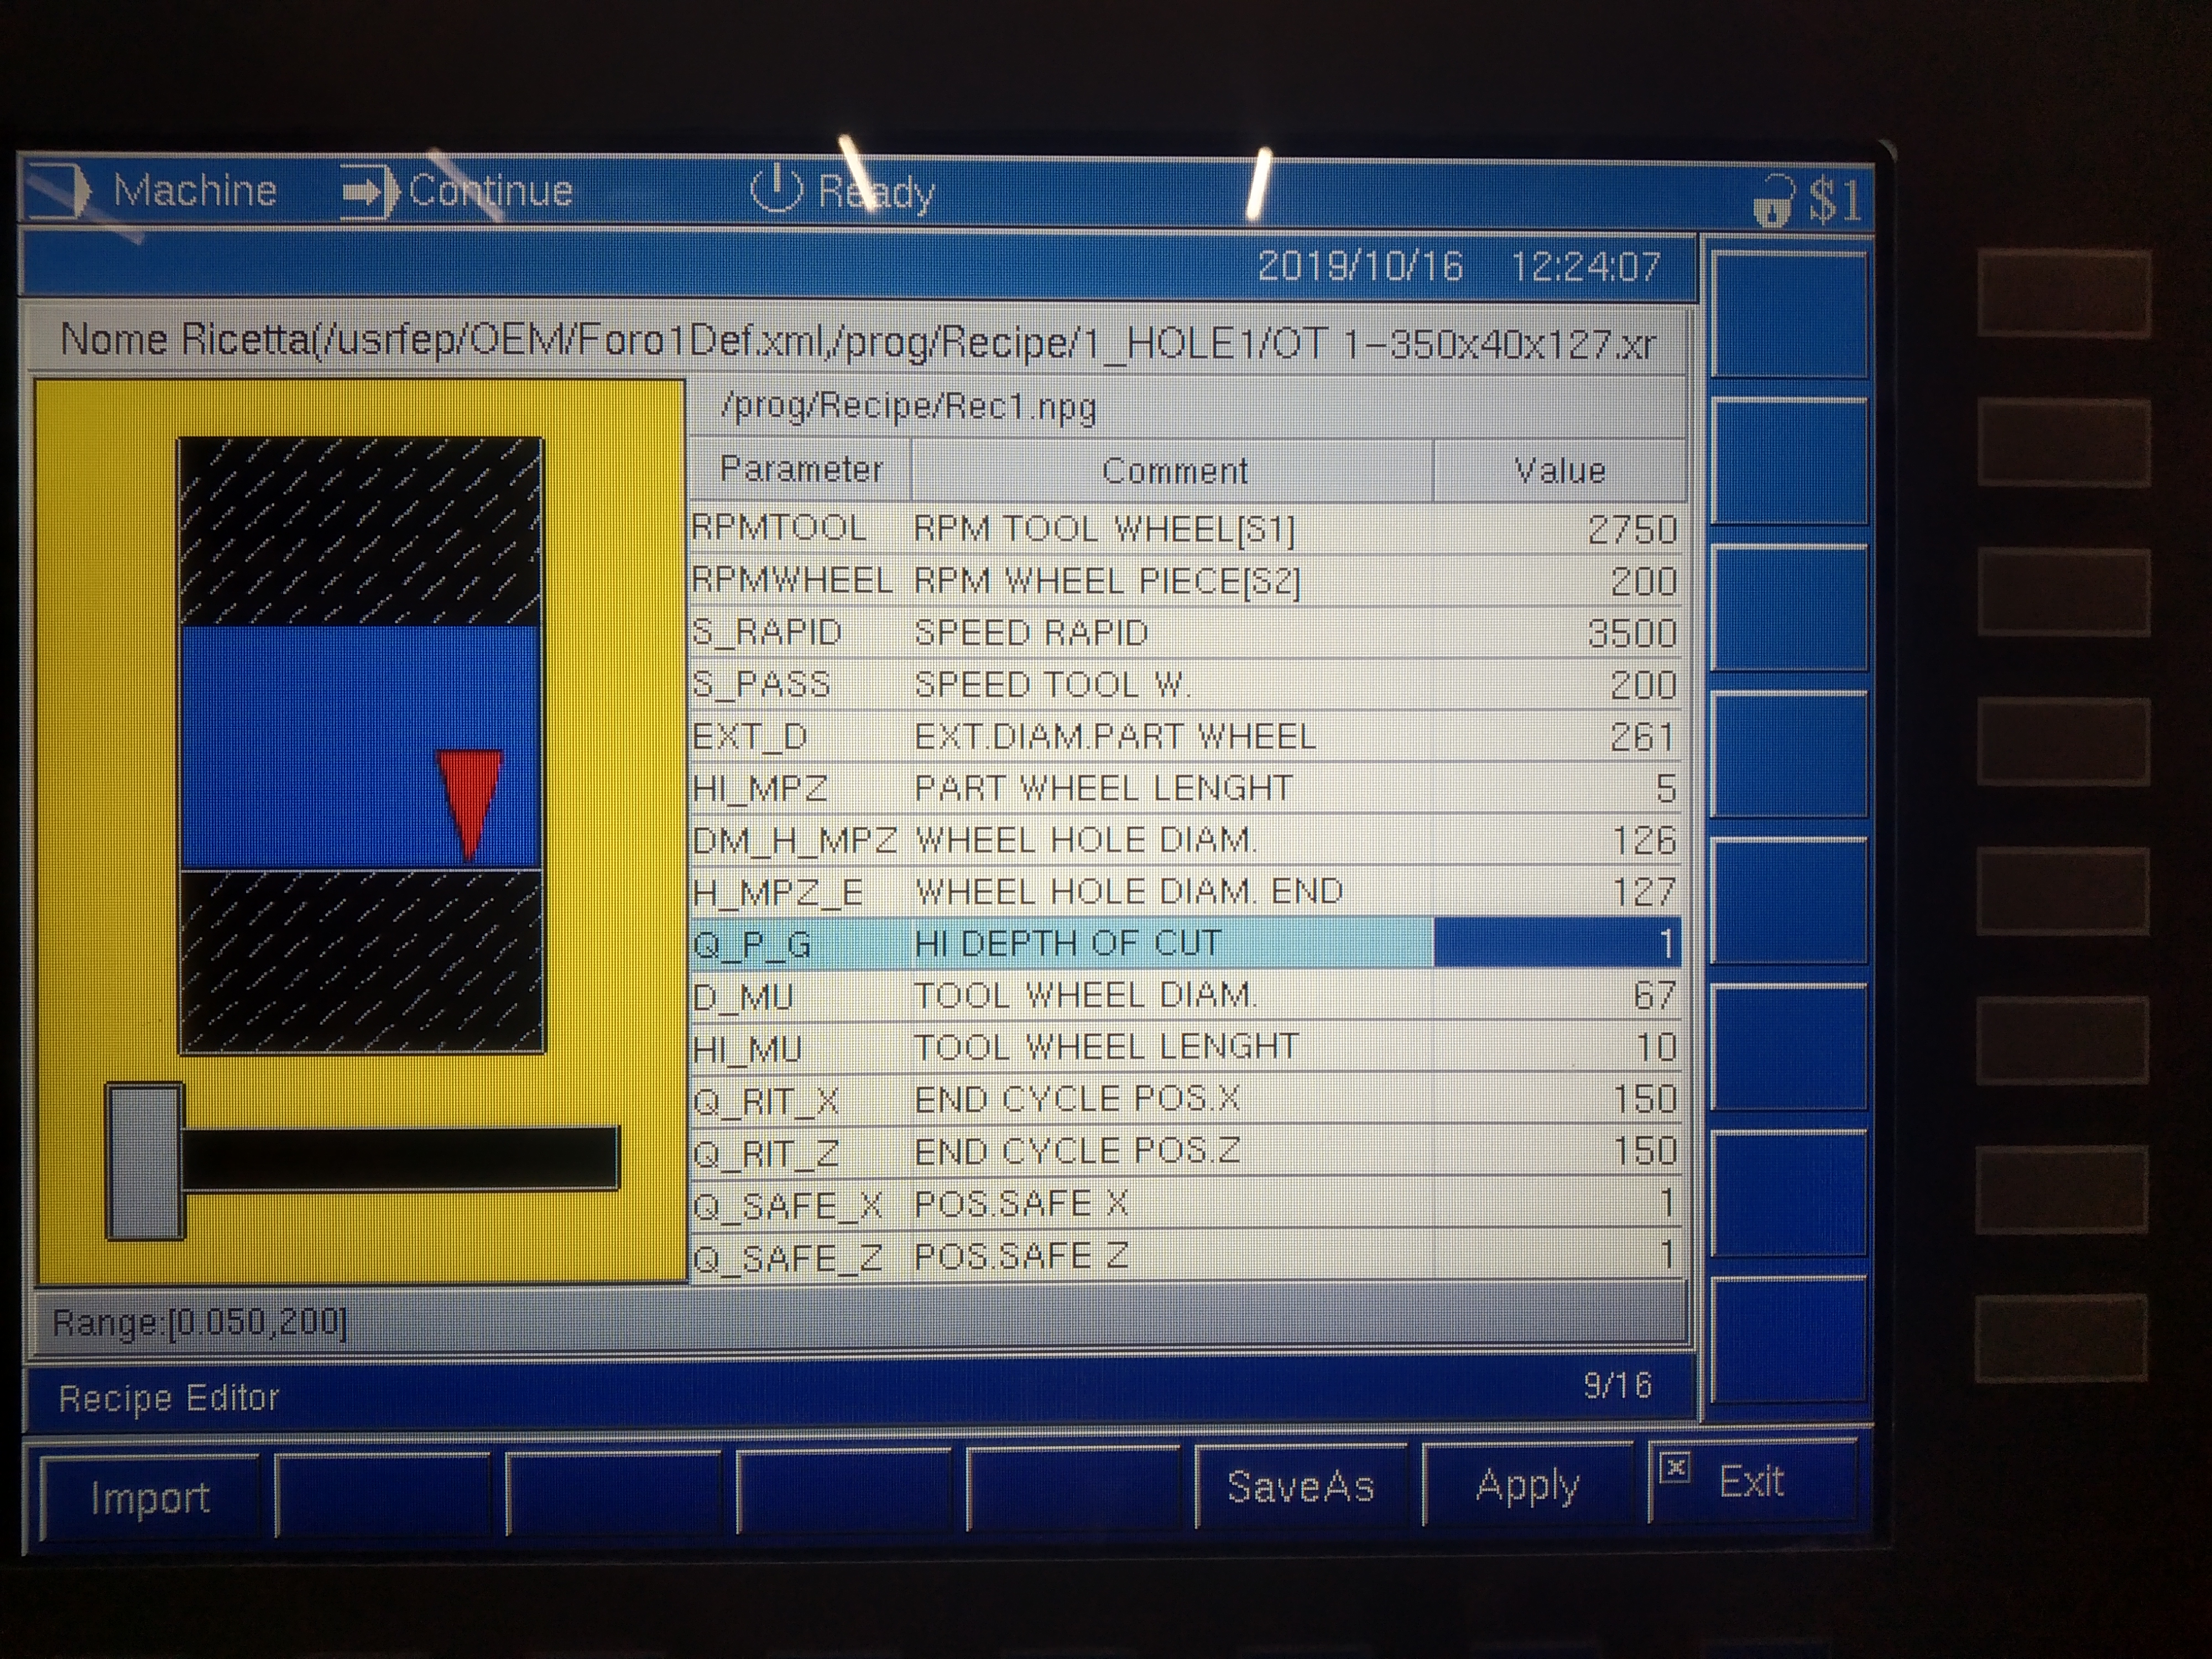
Task: Click the 261 value for EXT_D
Action: [1642, 737]
